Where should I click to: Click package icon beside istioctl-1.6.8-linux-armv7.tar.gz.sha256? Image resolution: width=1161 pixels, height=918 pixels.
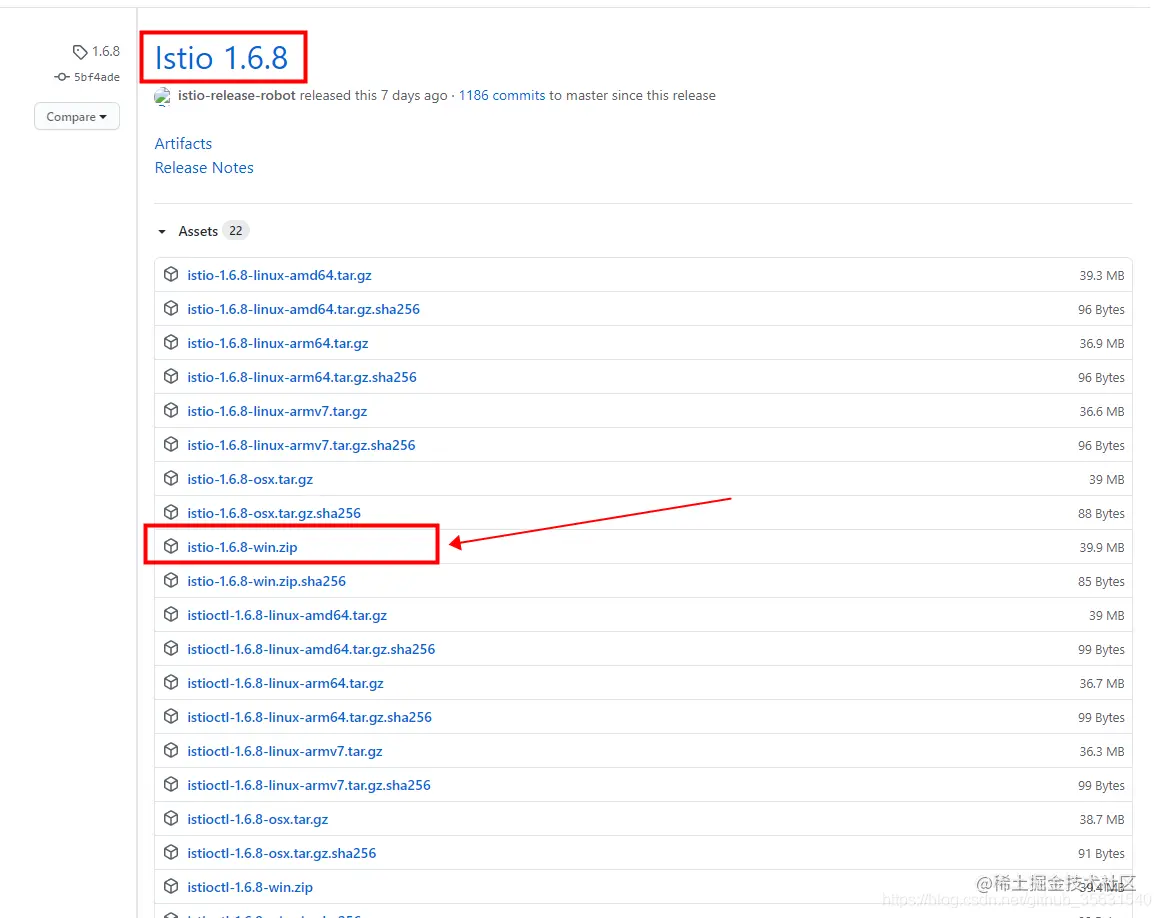(171, 785)
